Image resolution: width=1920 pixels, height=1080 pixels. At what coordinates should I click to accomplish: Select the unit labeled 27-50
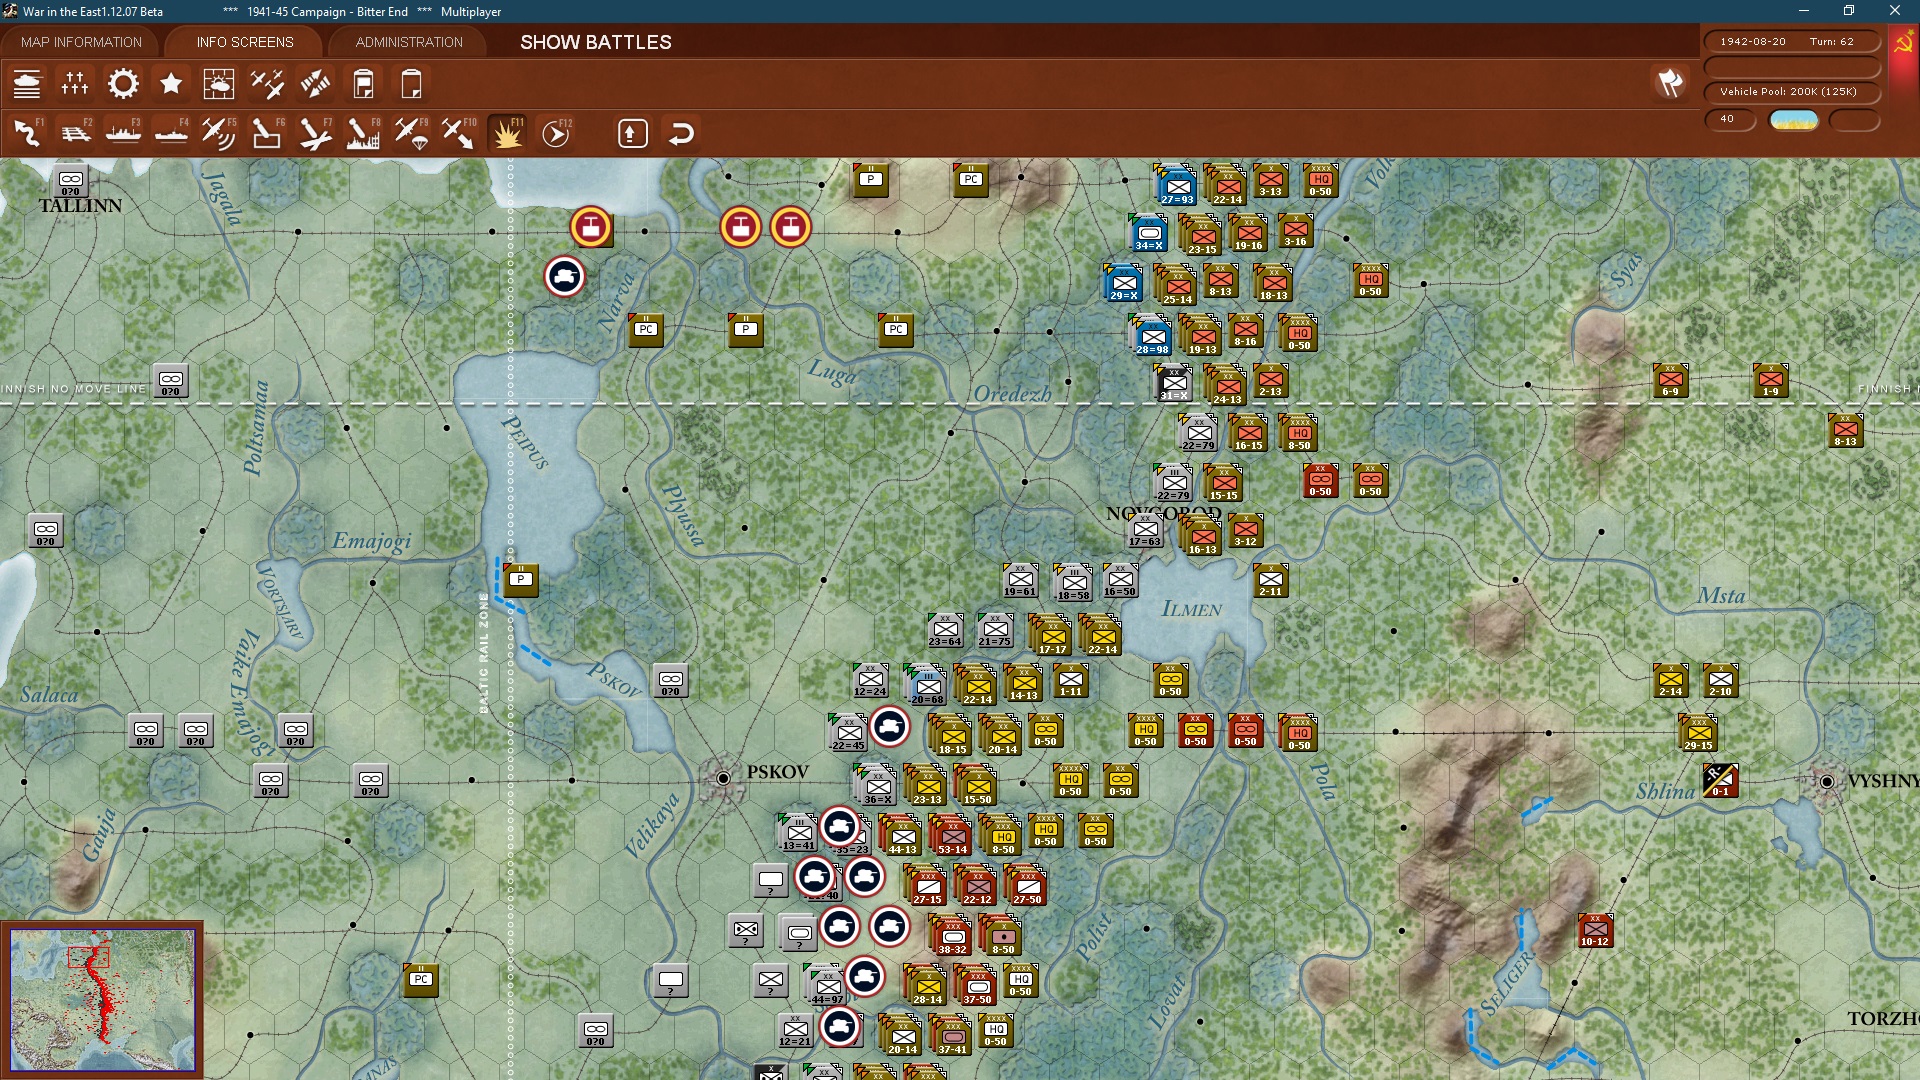(x=1027, y=886)
